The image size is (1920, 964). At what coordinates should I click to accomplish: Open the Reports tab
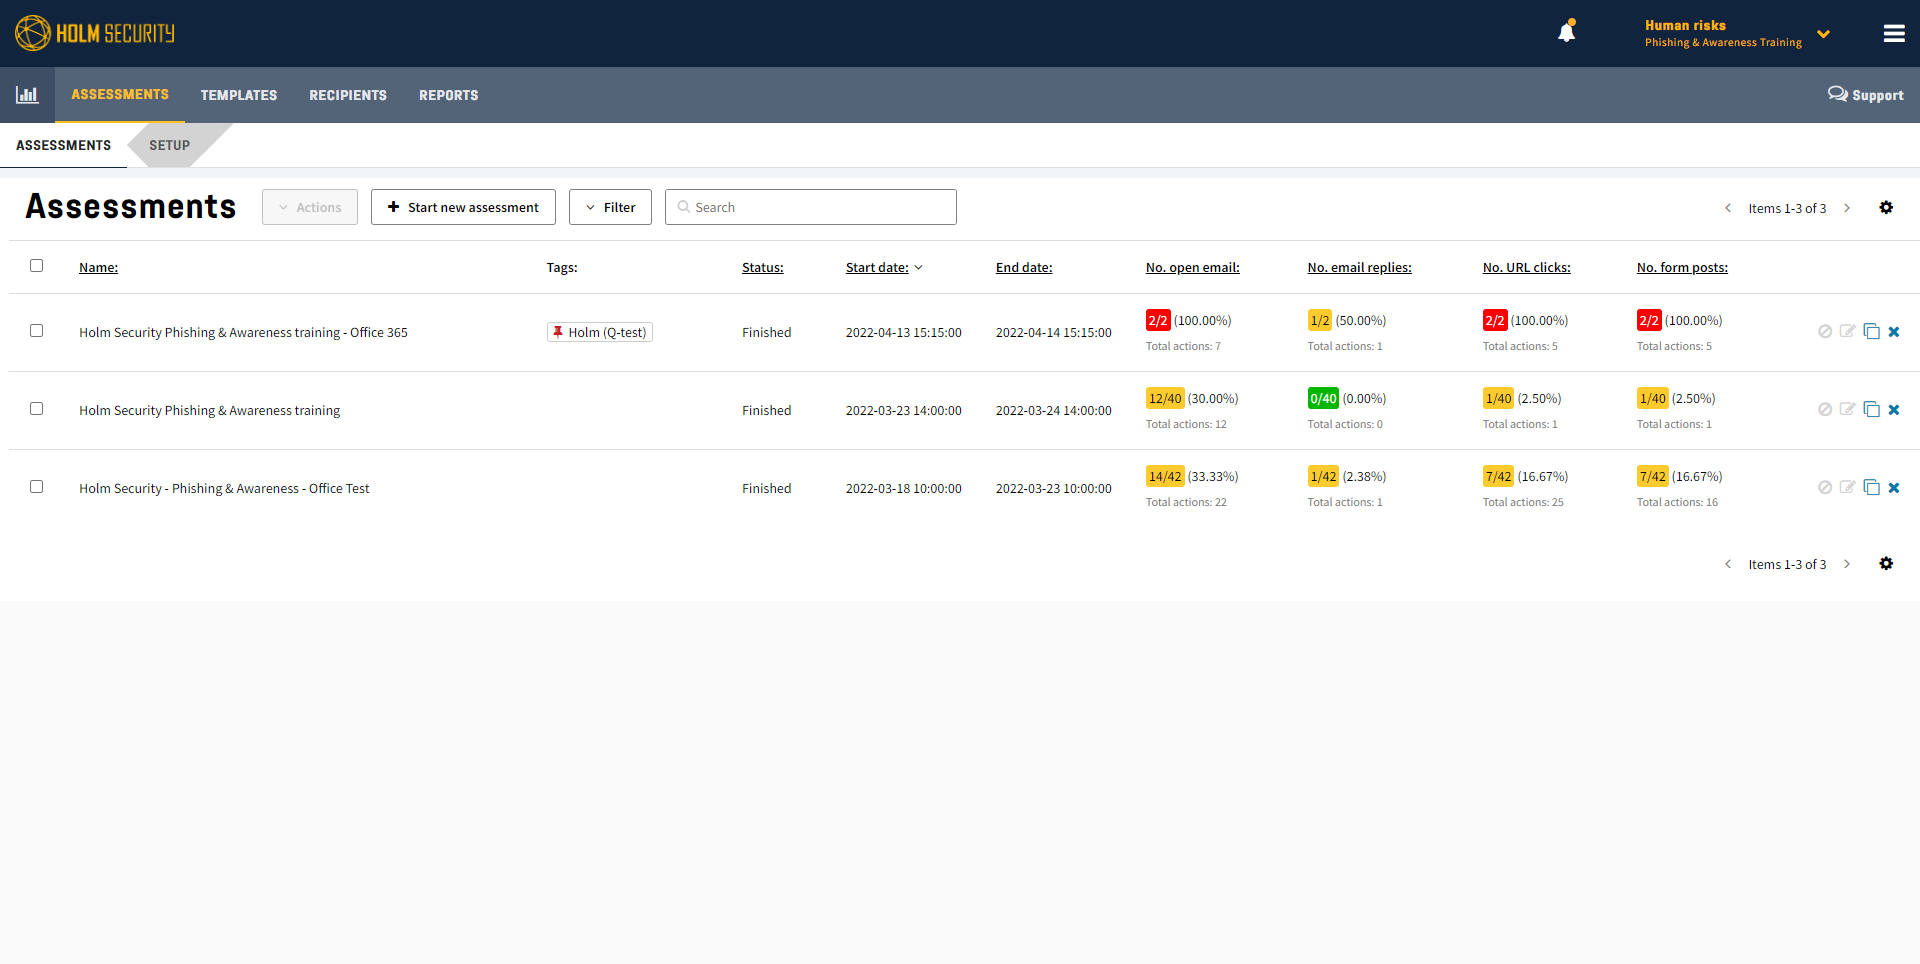tap(449, 95)
